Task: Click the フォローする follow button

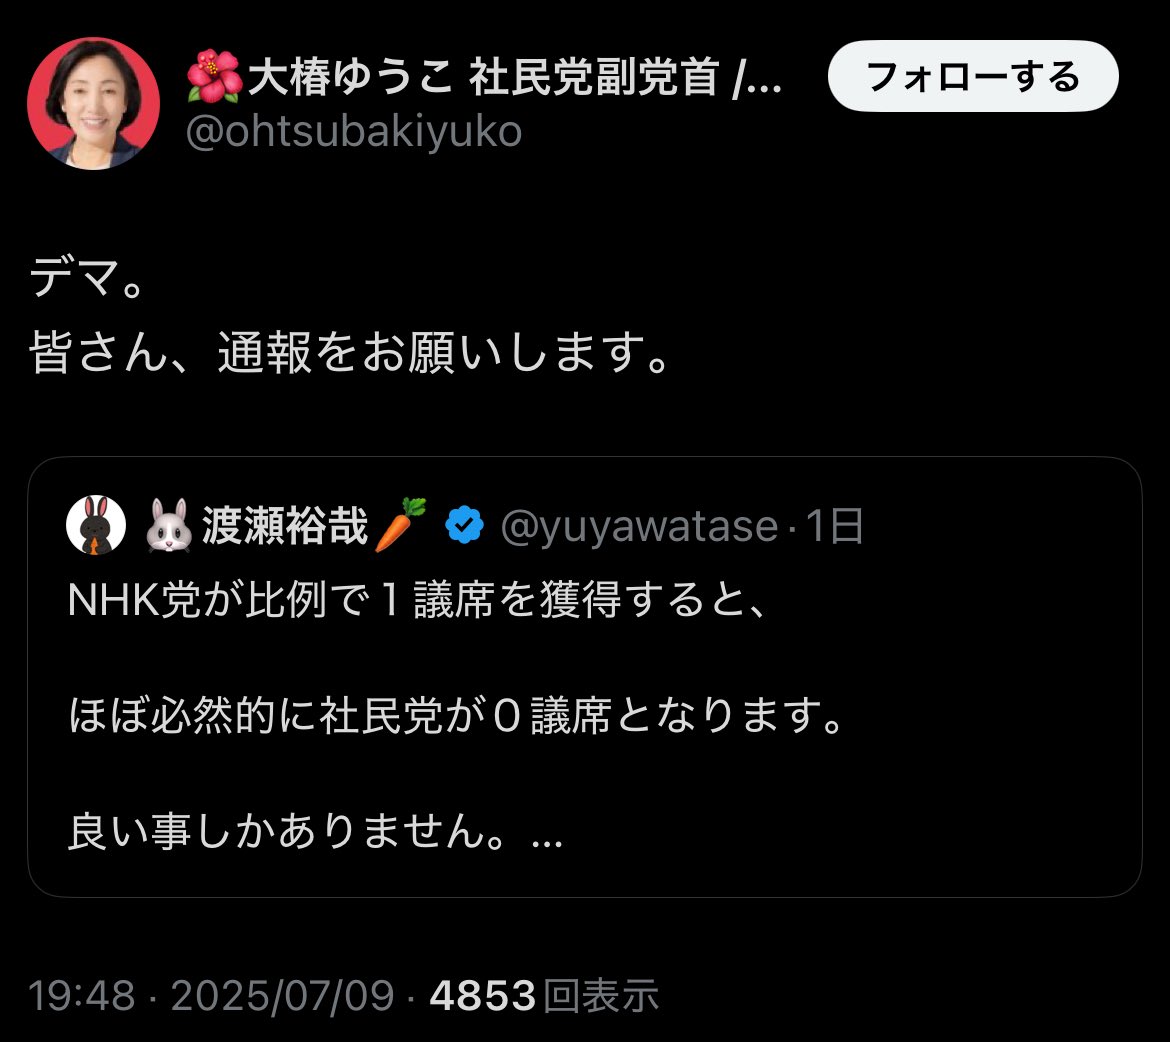Action: 973,76
